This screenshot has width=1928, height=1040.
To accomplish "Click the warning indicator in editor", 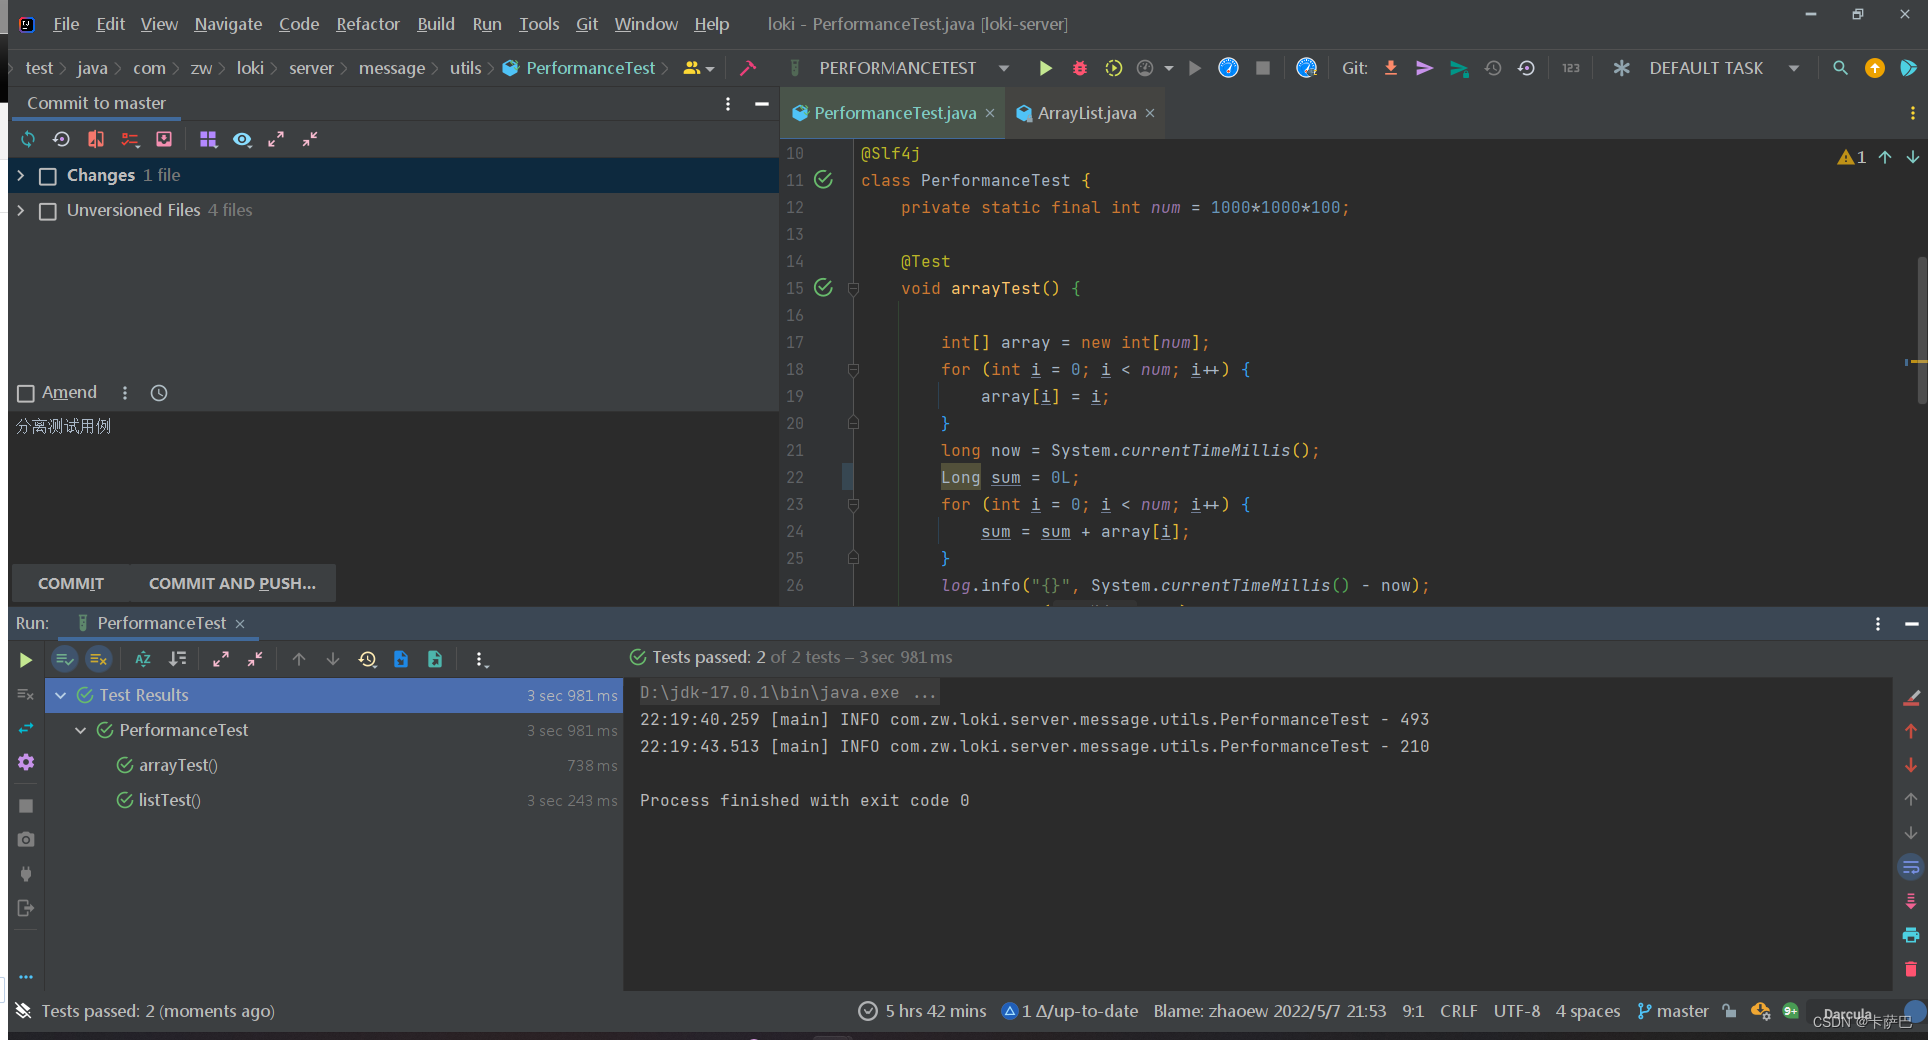I will click(x=1852, y=157).
